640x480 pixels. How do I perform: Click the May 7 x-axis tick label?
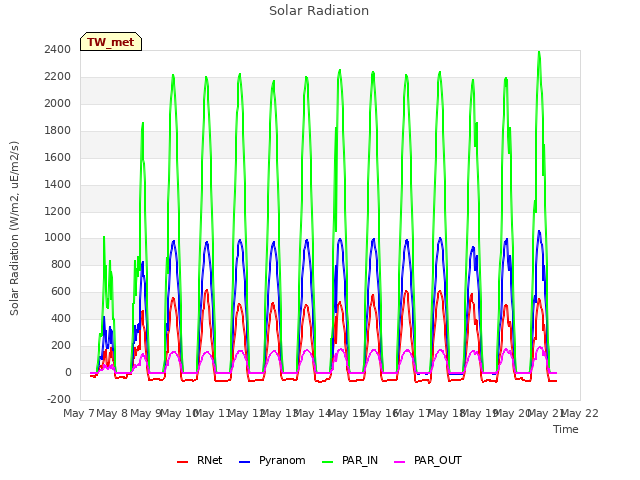tap(79, 413)
